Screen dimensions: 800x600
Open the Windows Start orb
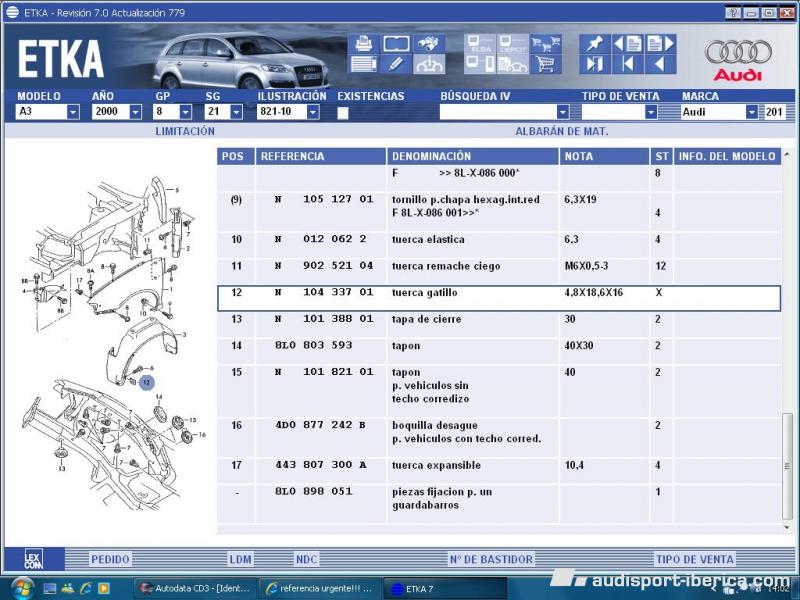pyautogui.click(x=21, y=588)
